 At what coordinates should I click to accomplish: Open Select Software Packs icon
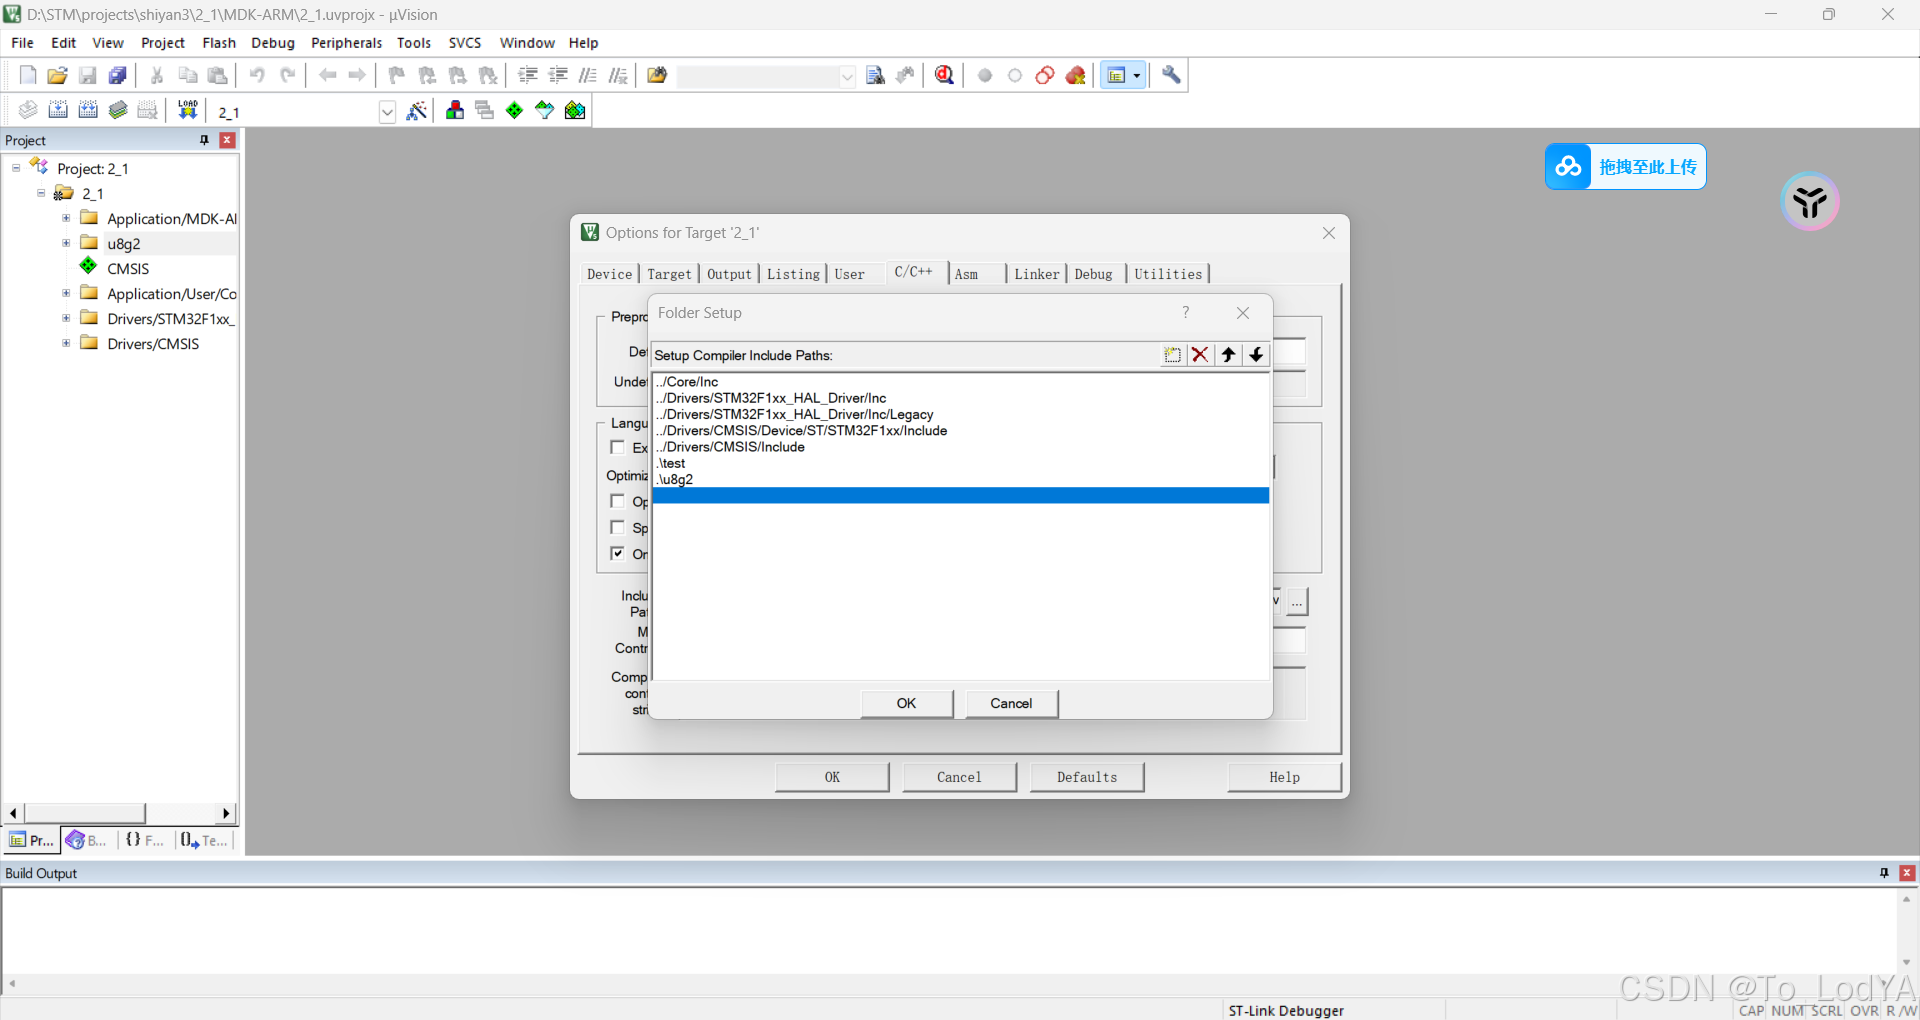click(545, 110)
